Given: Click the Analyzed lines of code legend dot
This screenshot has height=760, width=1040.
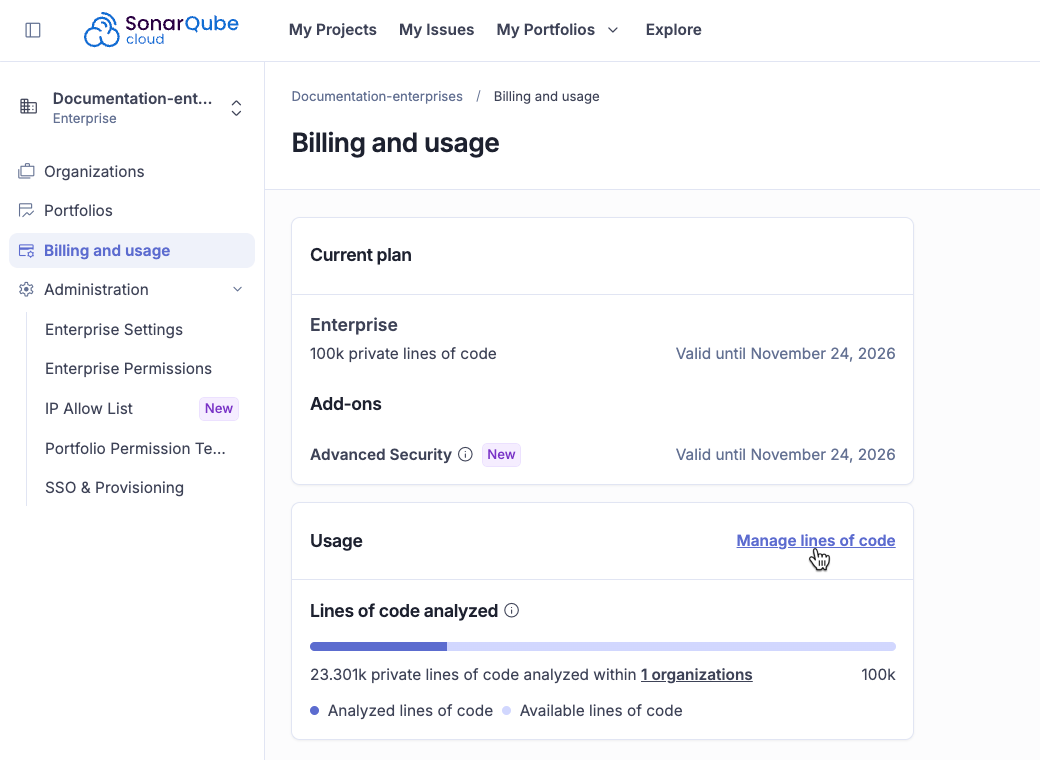Looking at the screenshot, I should pyautogui.click(x=314, y=710).
